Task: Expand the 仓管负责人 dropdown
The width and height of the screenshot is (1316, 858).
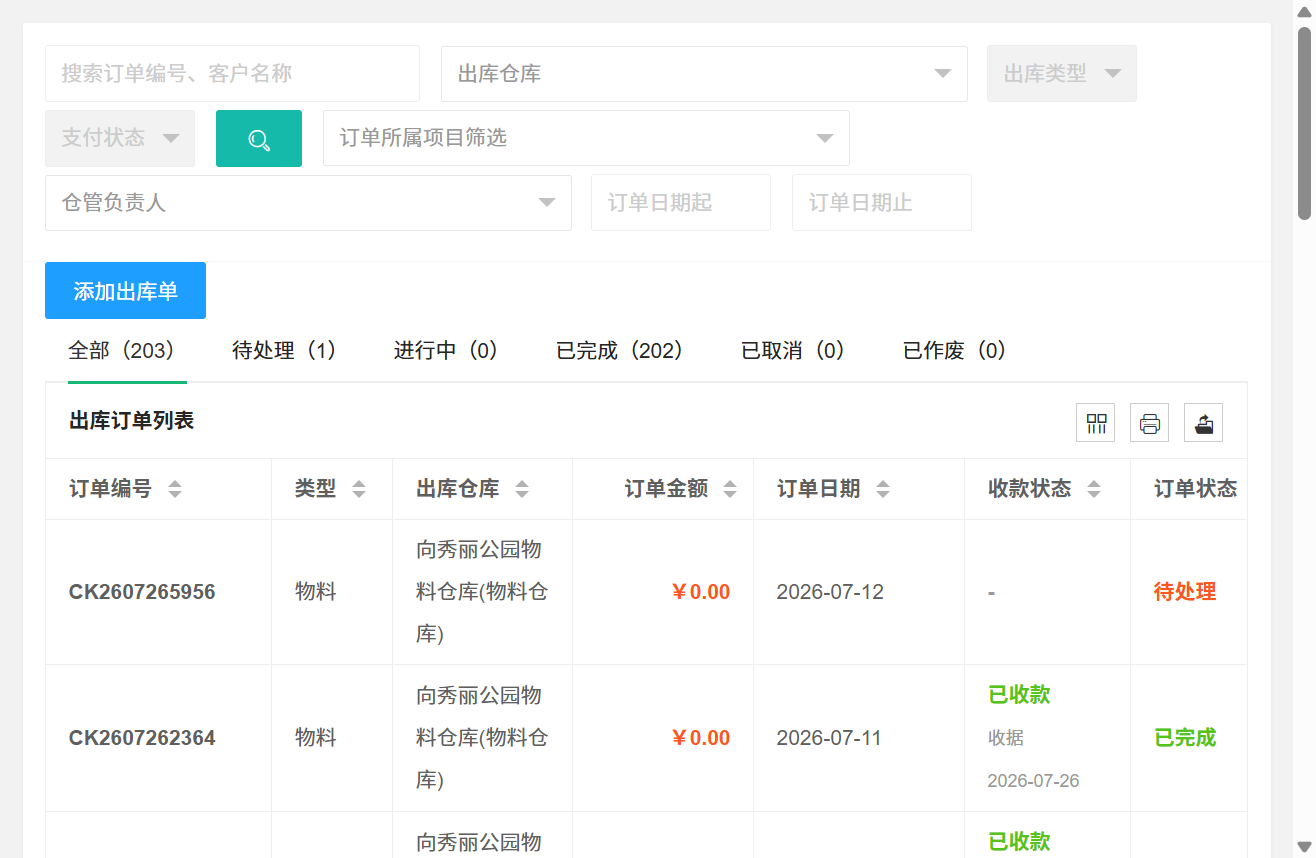Action: click(308, 203)
